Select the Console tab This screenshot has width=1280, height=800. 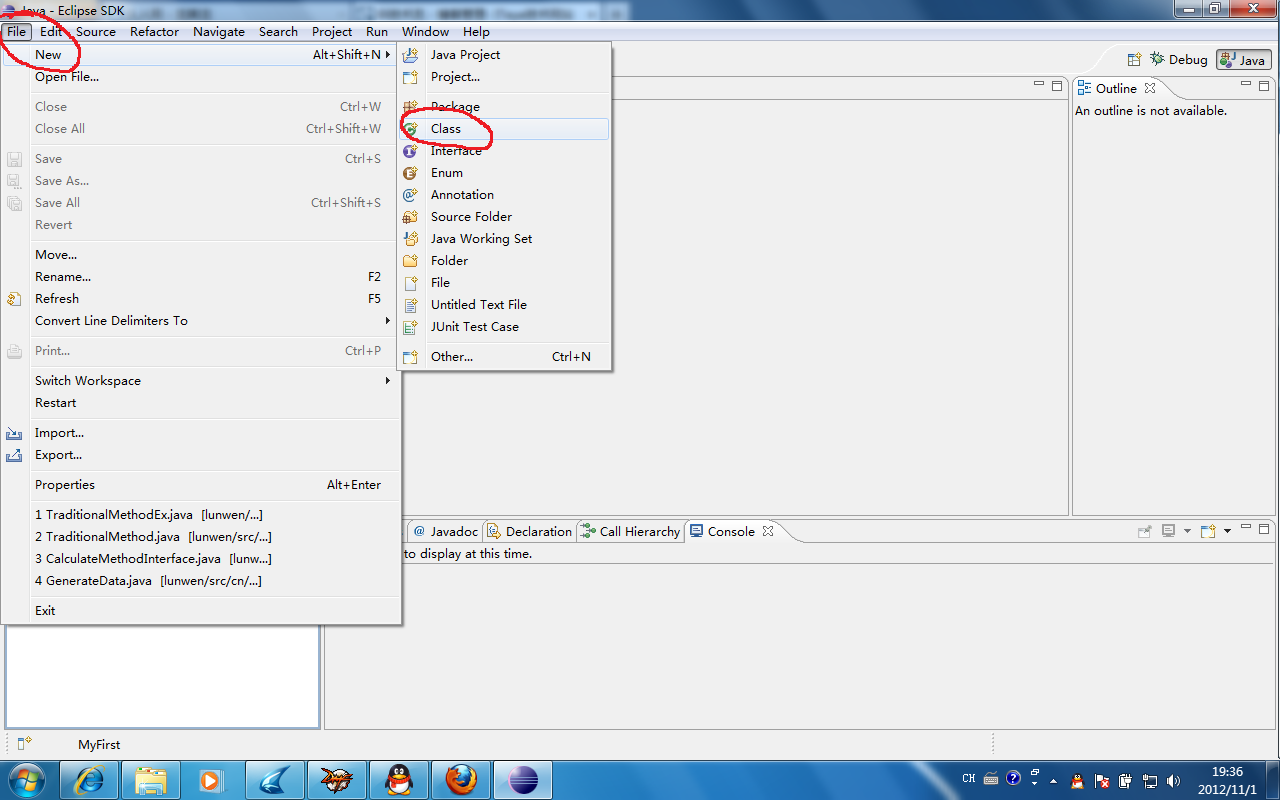pyautogui.click(x=731, y=532)
